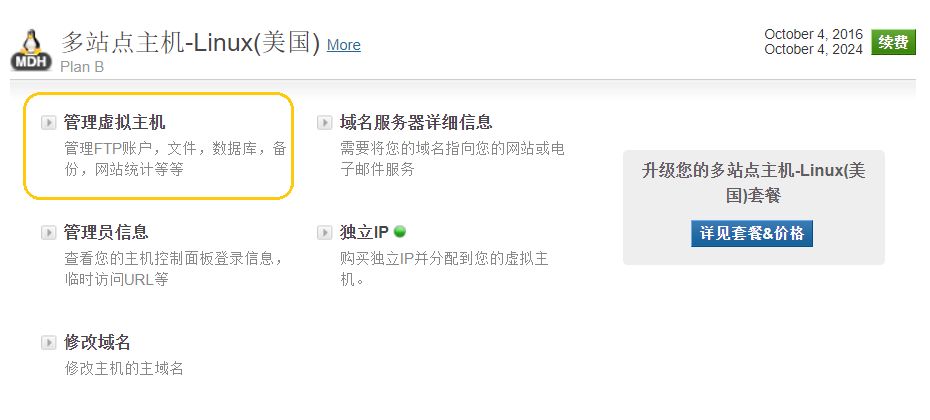Click the green status dot next to 独立IP
Screen dimensions: 930x420
400,231
